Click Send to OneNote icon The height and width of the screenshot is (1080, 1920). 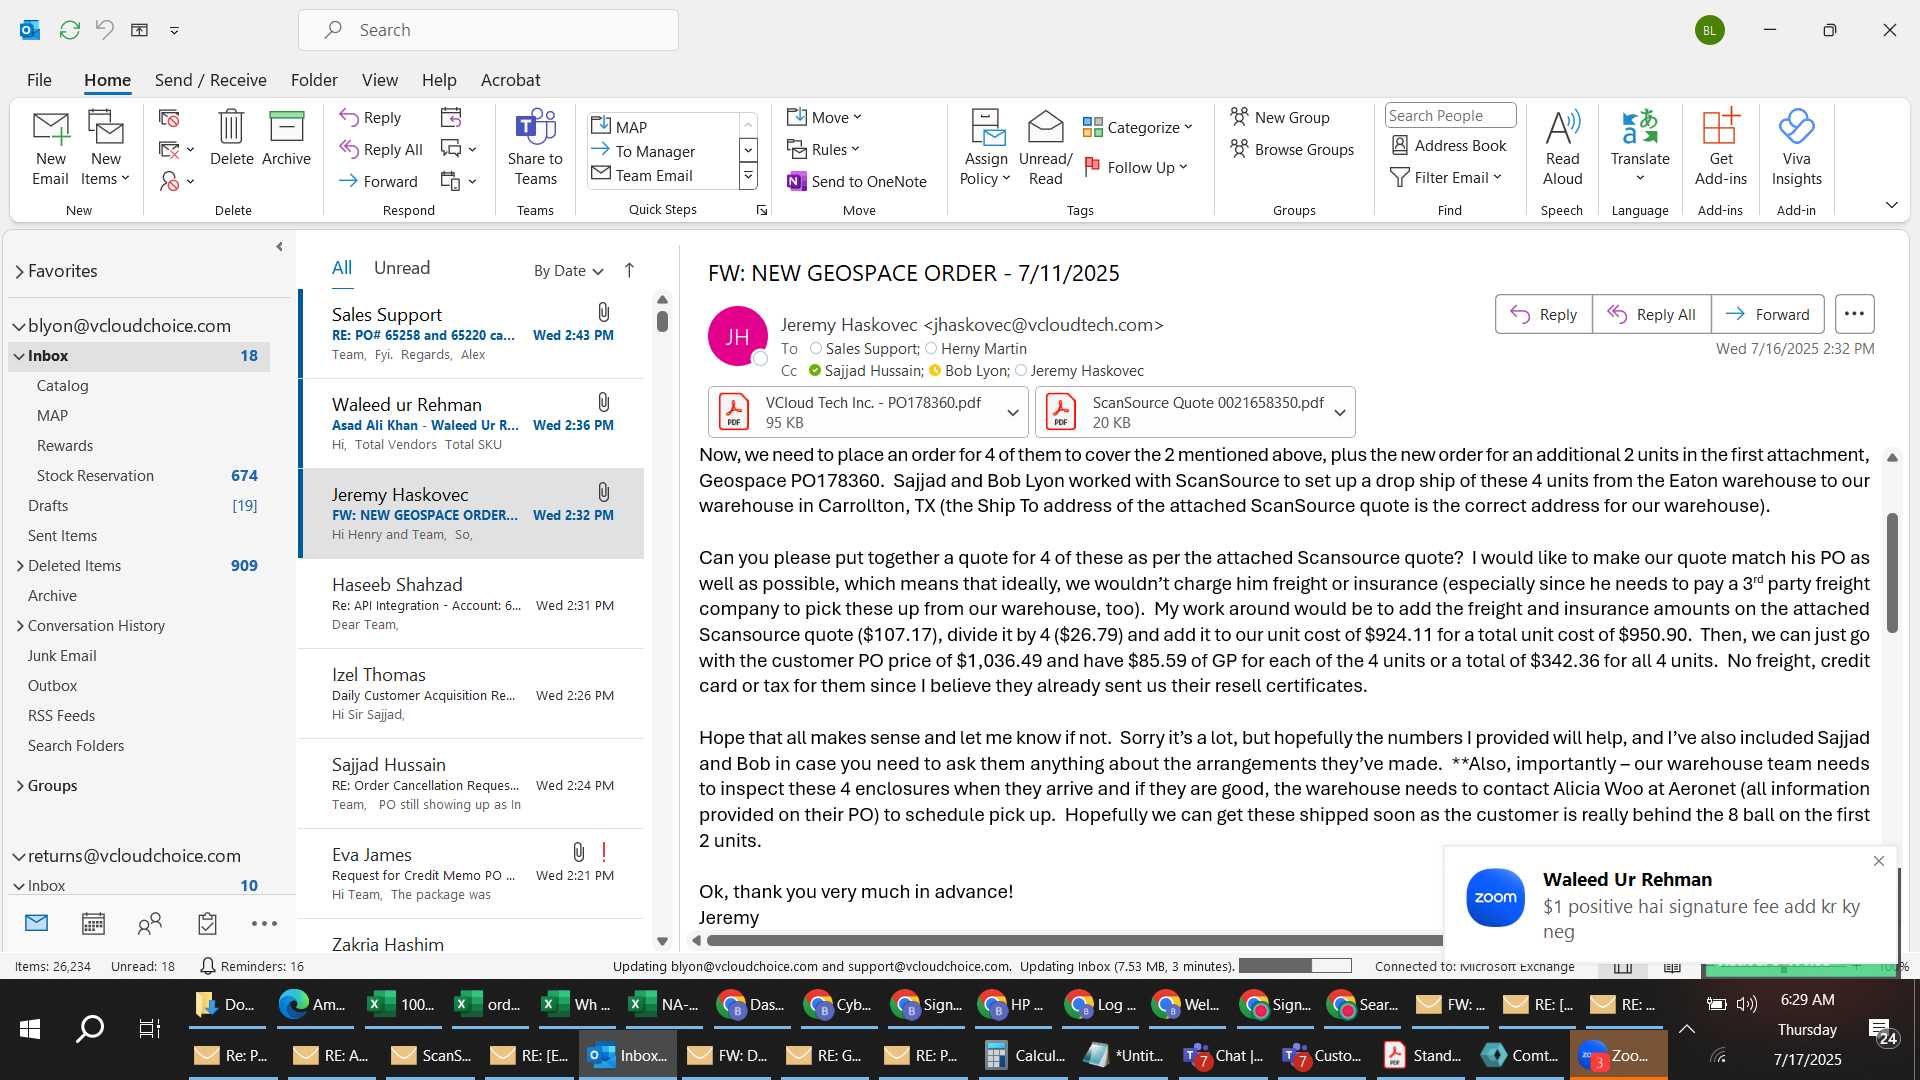click(x=857, y=181)
